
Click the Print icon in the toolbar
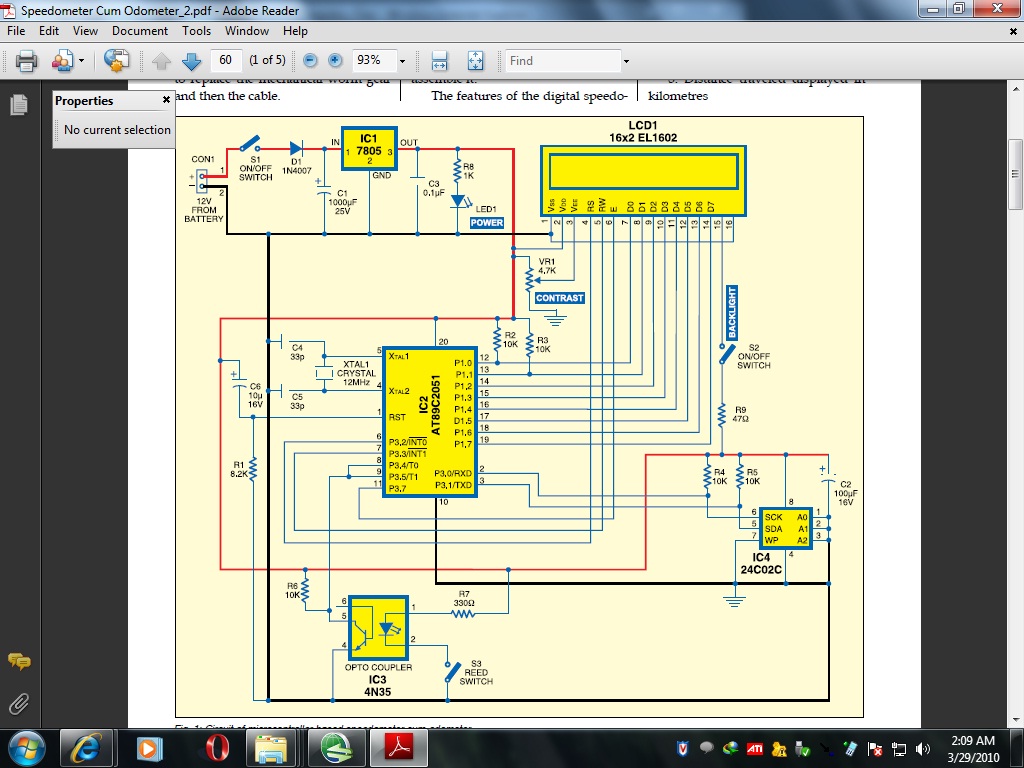pyautogui.click(x=27, y=61)
